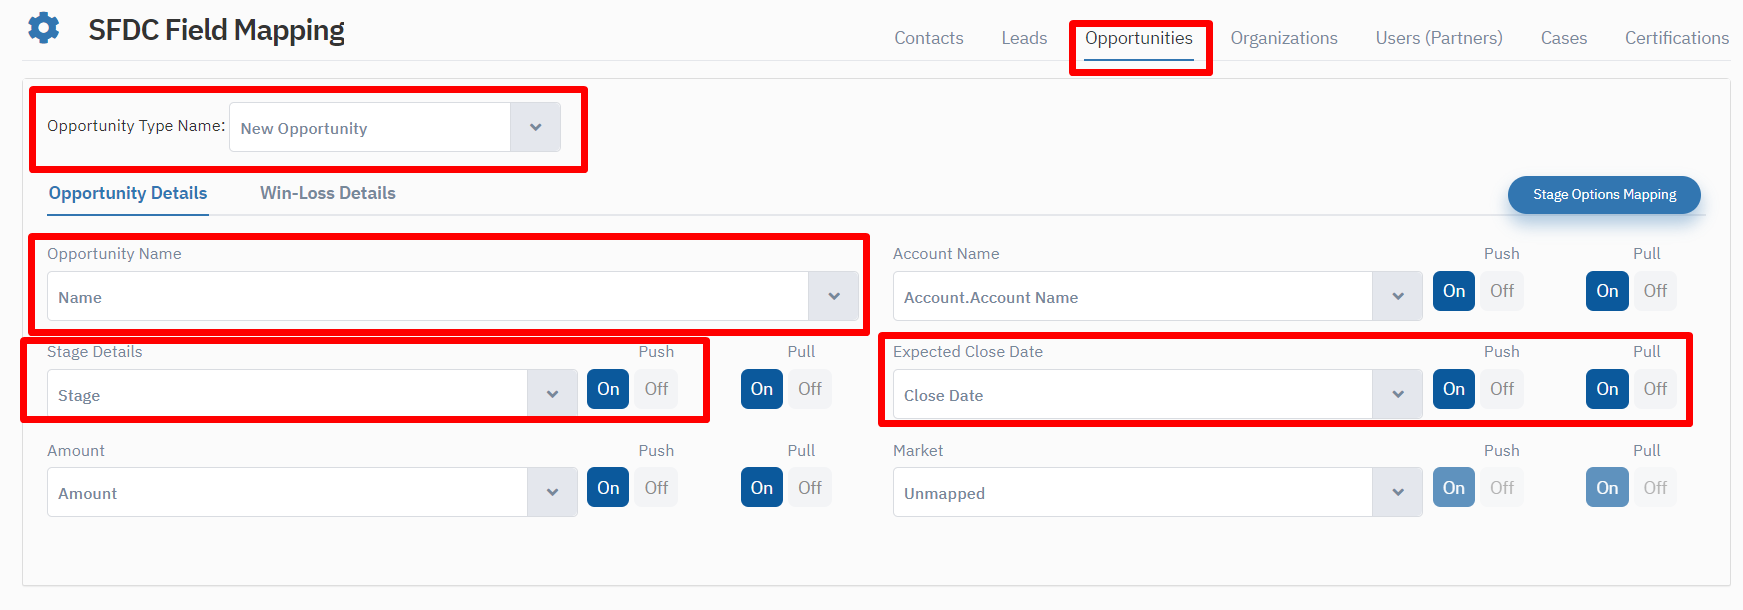The width and height of the screenshot is (1743, 610).
Task: Turn Expected Close Date Push On
Action: click(x=1454, y=389)
